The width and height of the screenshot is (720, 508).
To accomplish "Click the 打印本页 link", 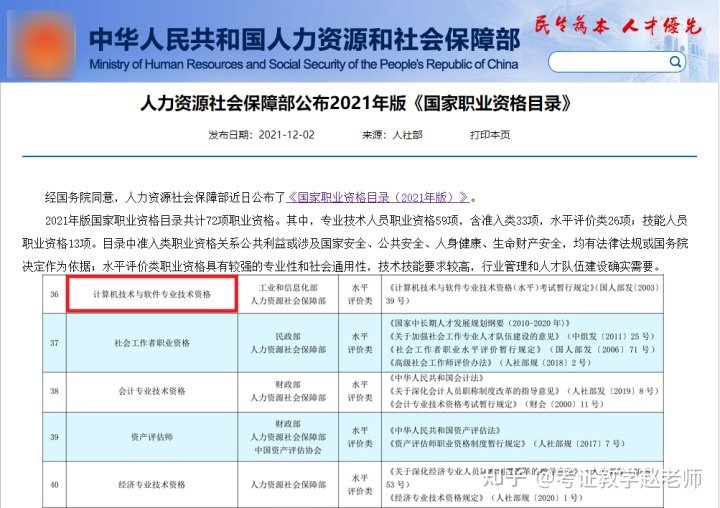I will (x=489, y=135).
